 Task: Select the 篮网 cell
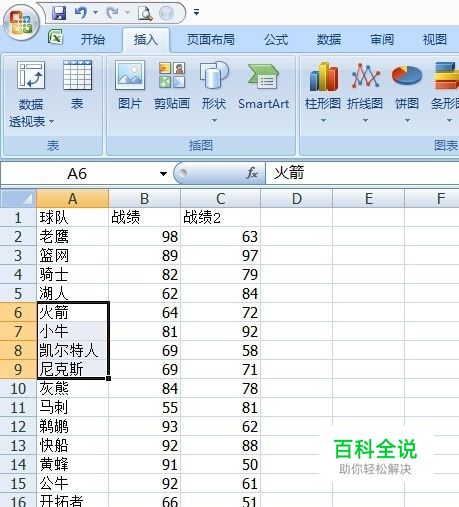(72, 256)
